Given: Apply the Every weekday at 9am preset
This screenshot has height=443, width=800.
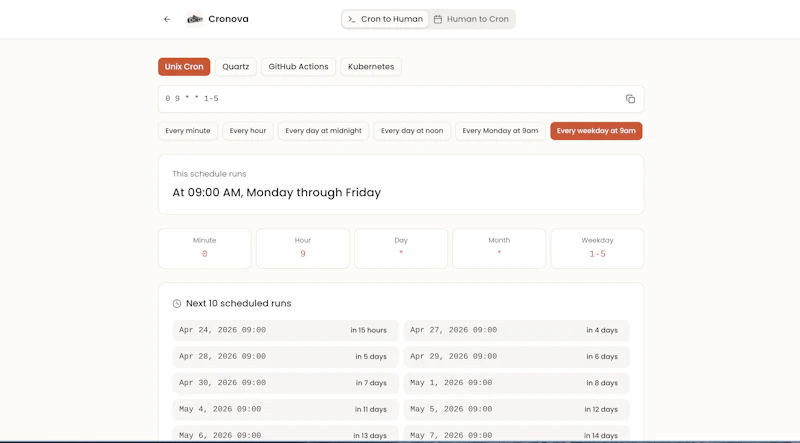Looking at the screenshot, I should coord(596,131).
